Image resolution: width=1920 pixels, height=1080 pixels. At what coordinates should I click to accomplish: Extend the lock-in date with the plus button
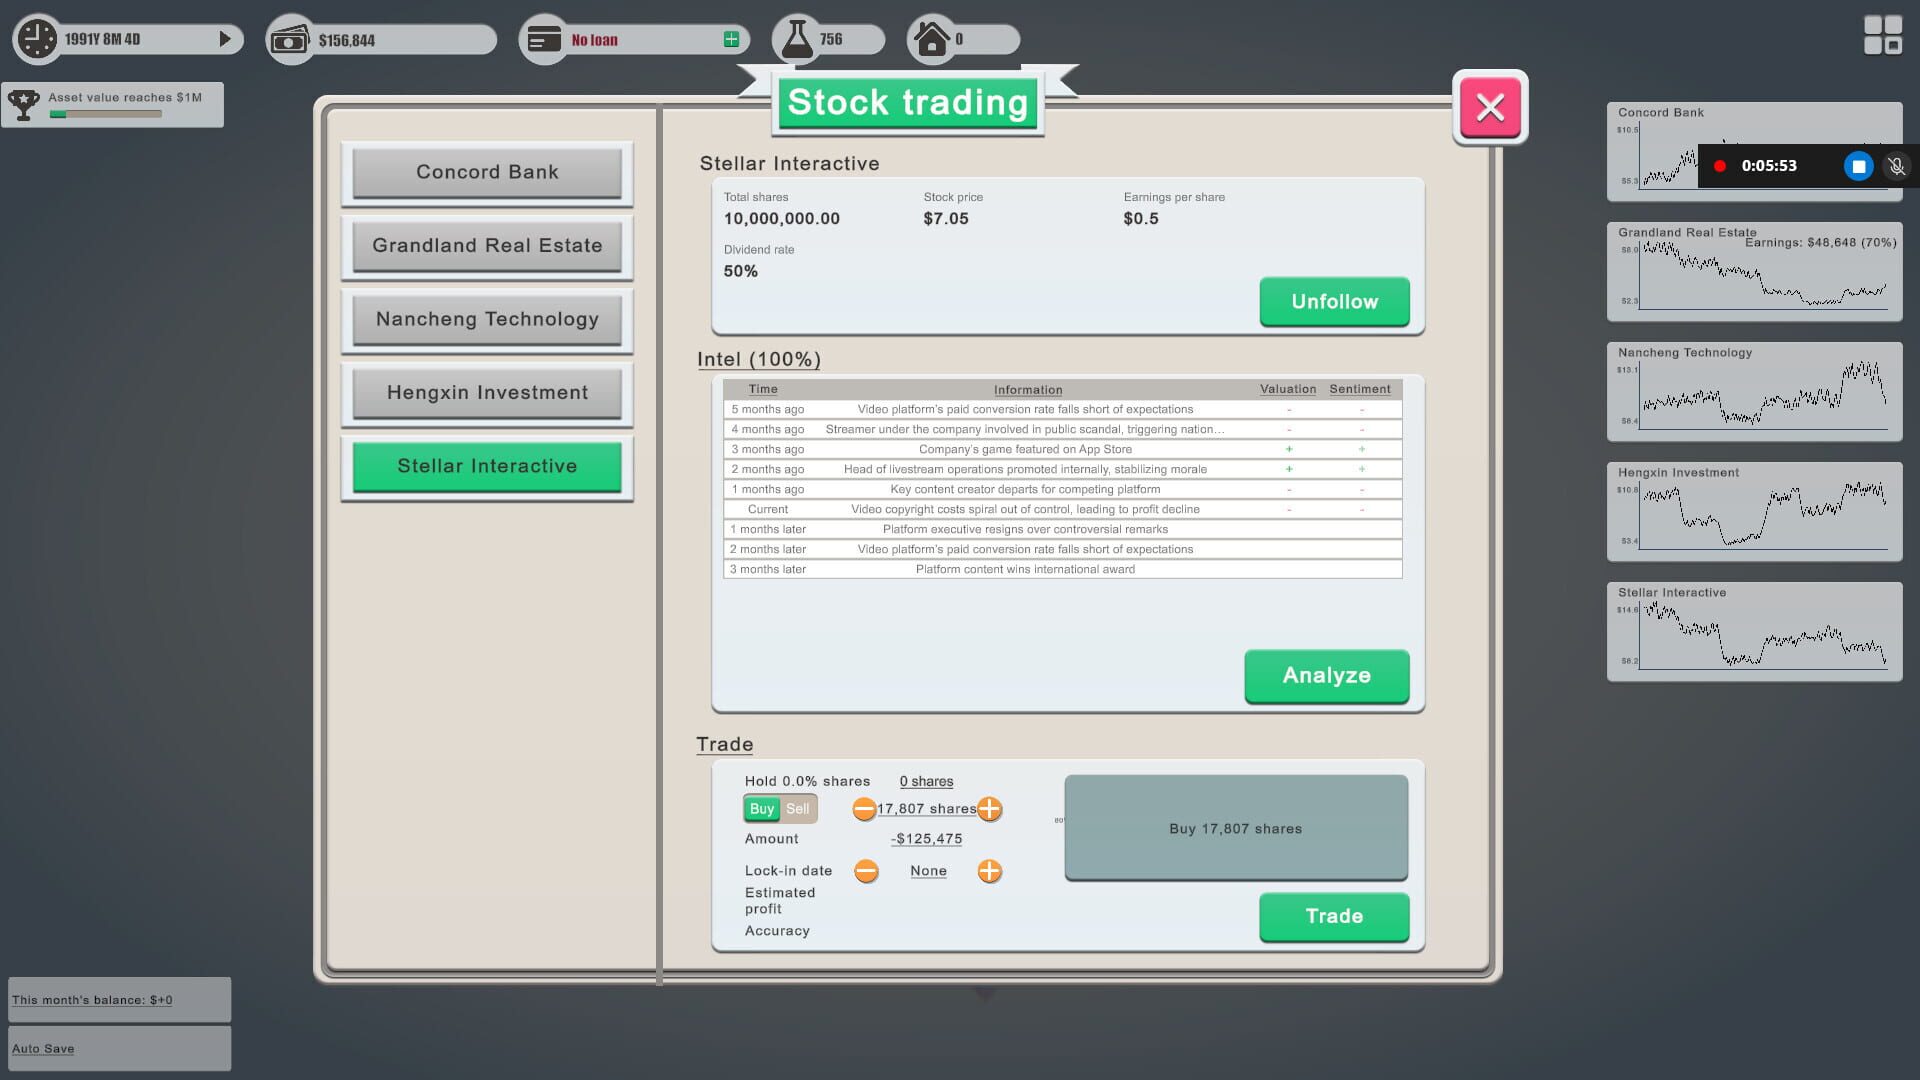[990, 871]
